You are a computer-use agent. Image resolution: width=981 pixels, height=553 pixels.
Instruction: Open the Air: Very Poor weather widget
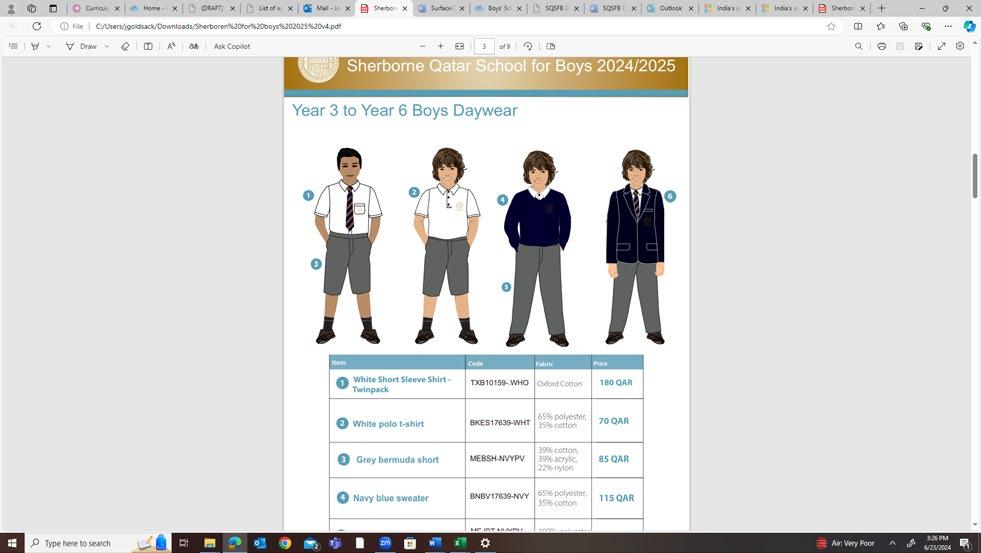point(845,543)
